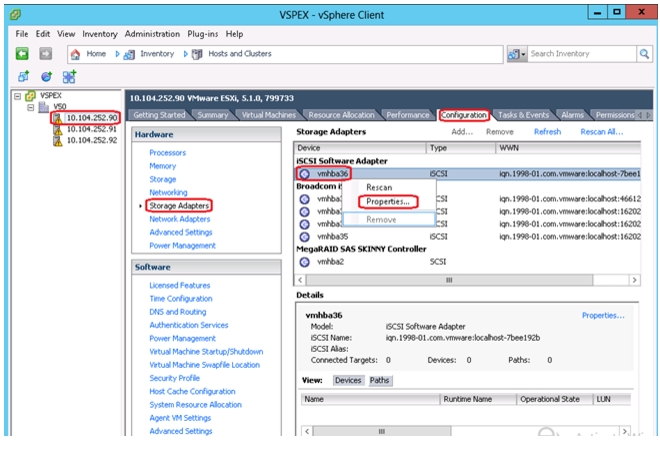Click the Home house icon
This screenshot has height=450, width=660.
click(x=75, y=54)
